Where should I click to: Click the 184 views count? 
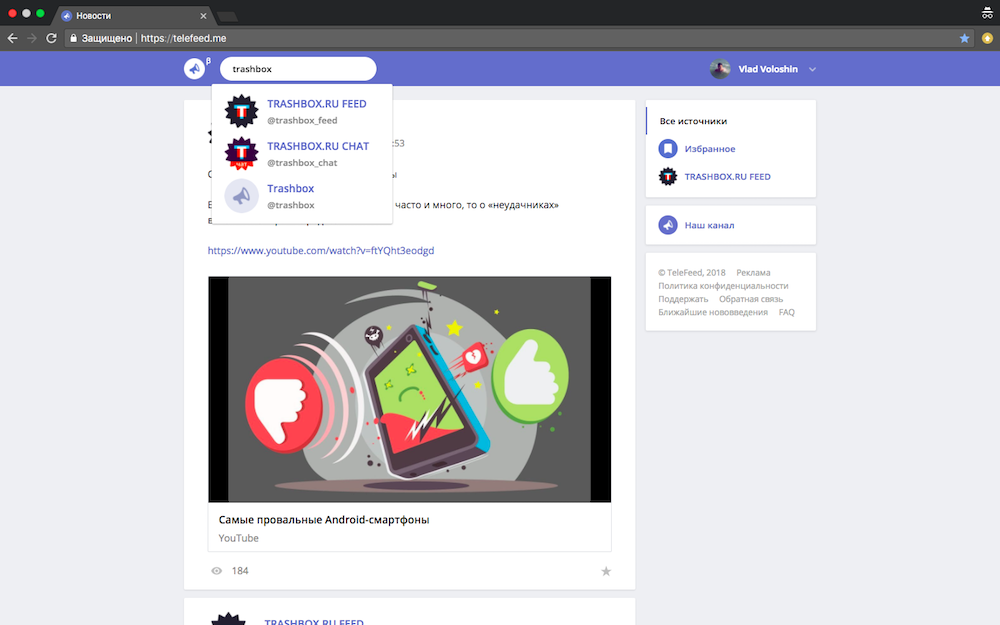coord(240,571)
